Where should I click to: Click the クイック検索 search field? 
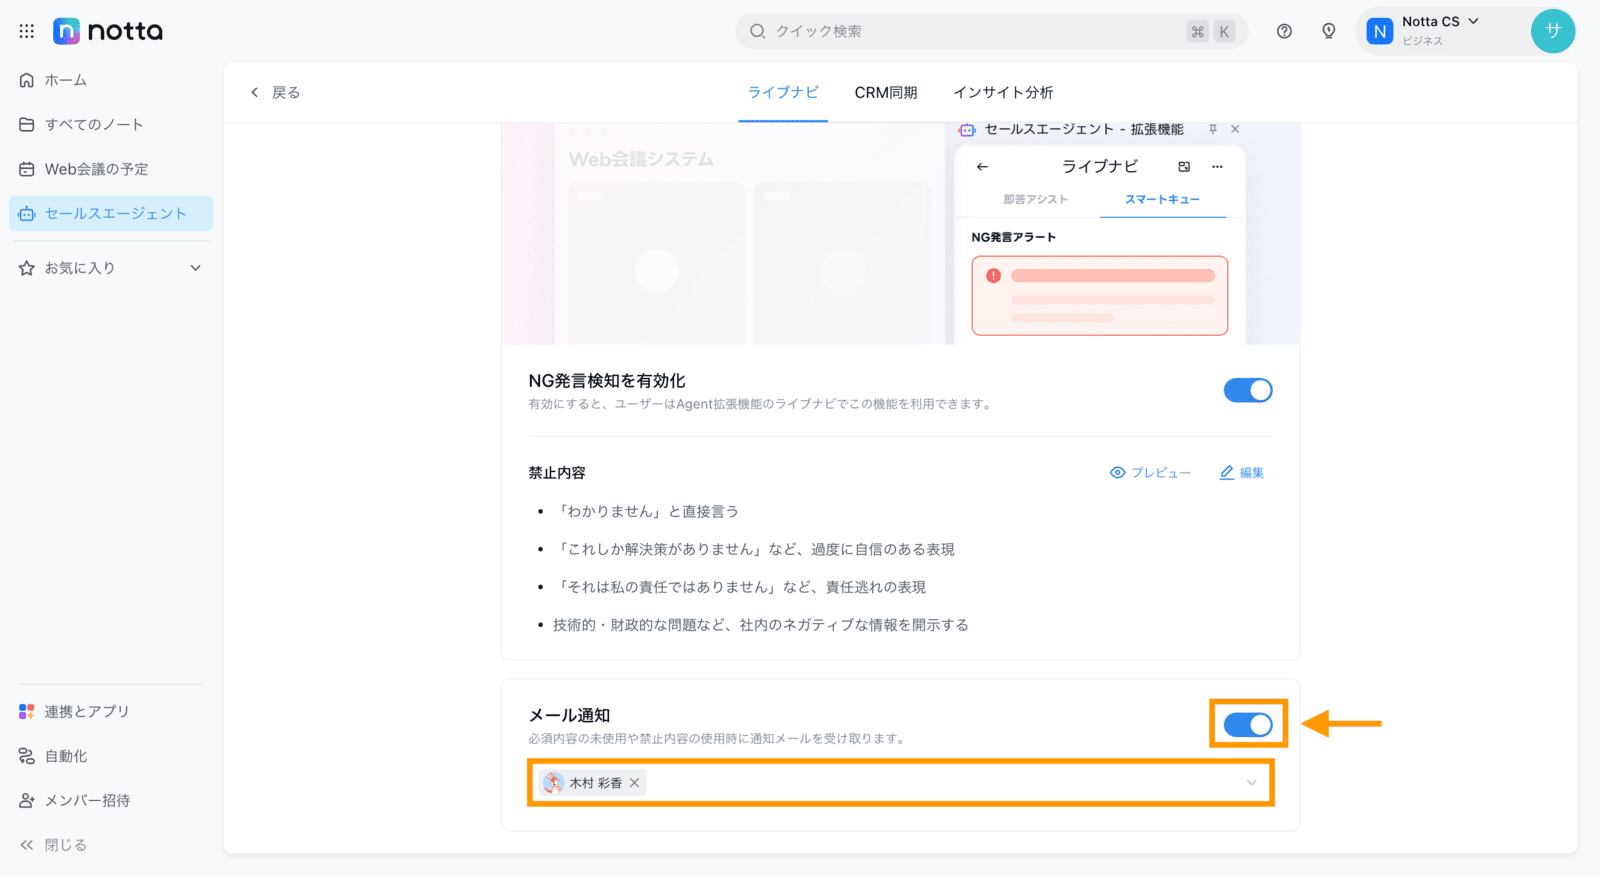point(992,31)
